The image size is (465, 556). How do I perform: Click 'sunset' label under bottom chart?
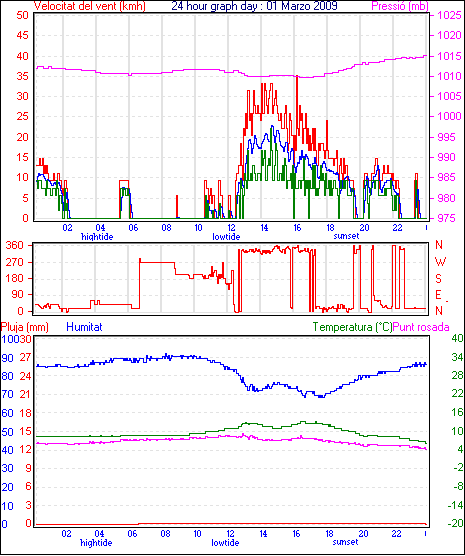tap(345, 542)
